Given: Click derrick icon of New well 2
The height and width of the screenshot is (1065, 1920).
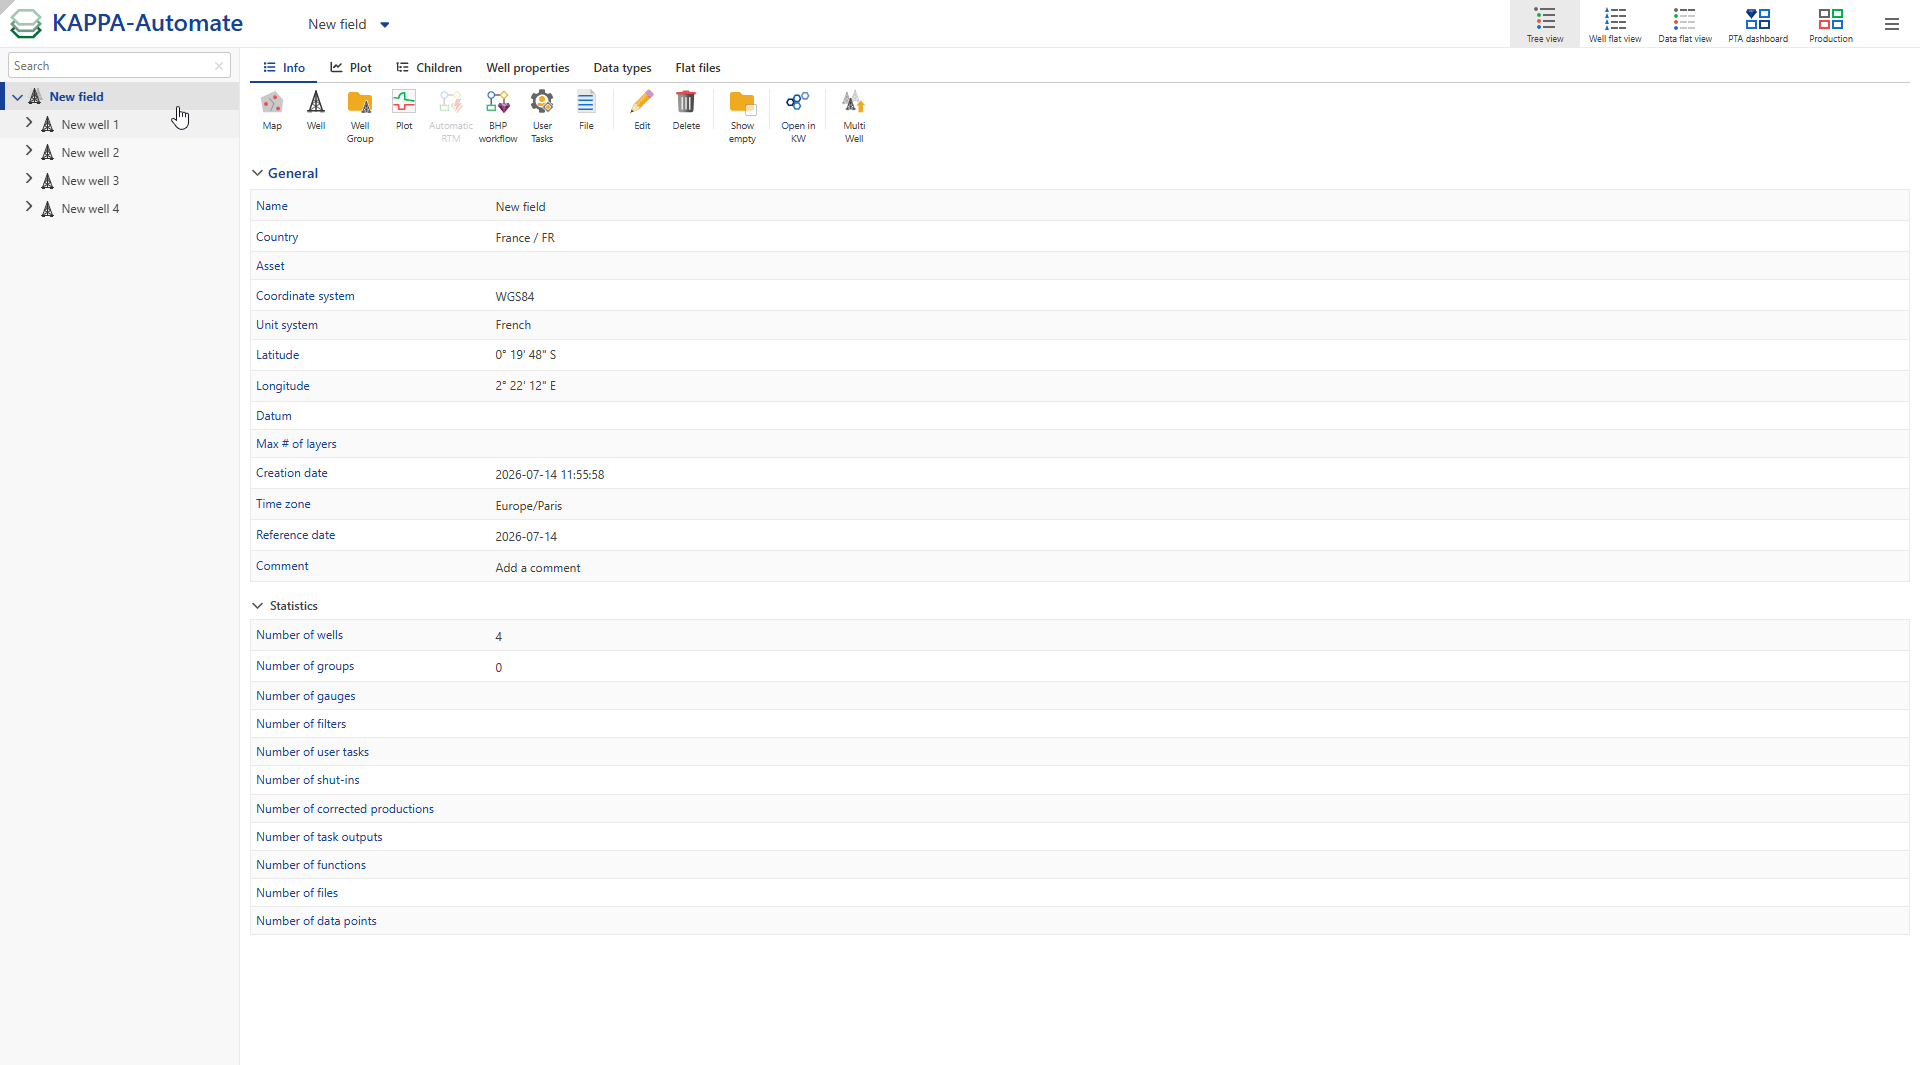Looking at the screenshot, I should click(x=47, y=152).
